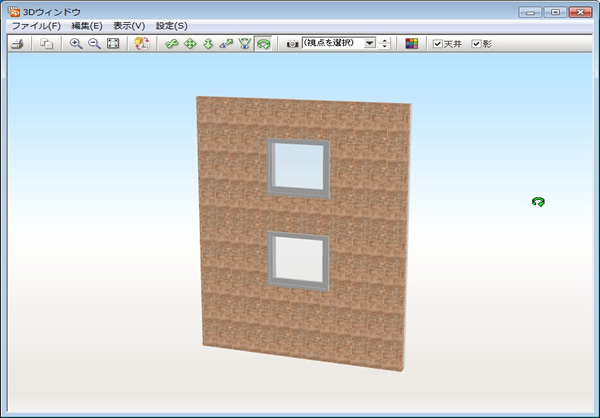Image resolution: width=600 pixels, height=418 pixels.
Task: Toggle the 影 (shadow) checkbox
Action: 477,44
